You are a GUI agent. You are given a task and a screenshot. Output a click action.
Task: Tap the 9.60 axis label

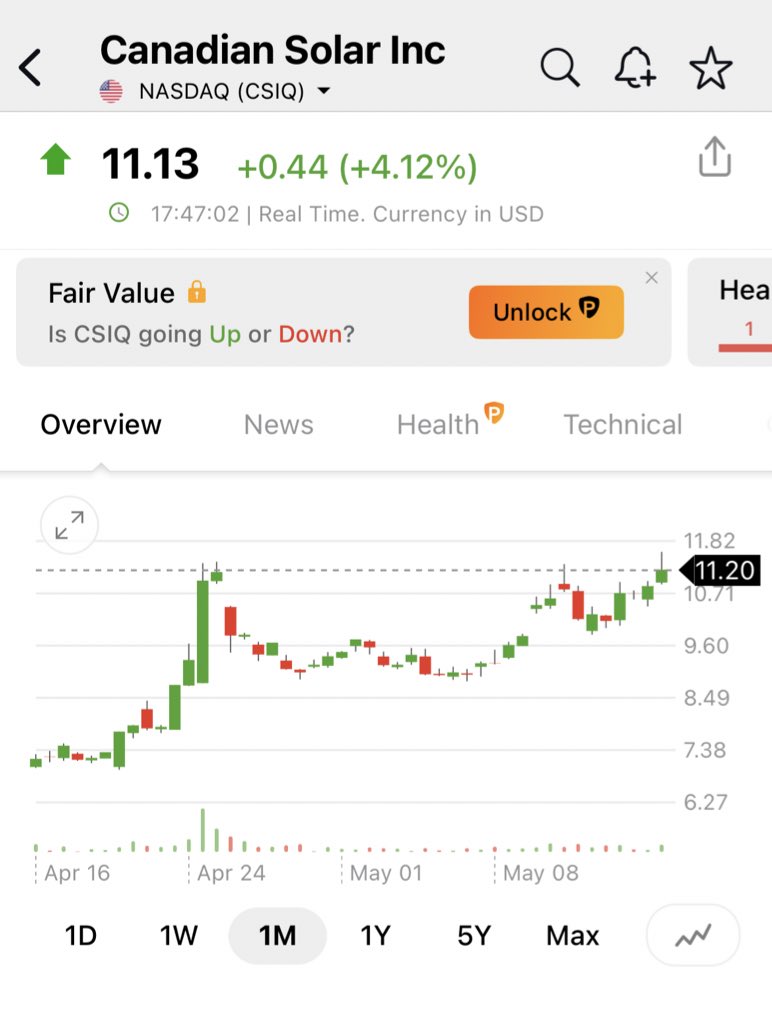pyautogui.click(x=706, y=645)
